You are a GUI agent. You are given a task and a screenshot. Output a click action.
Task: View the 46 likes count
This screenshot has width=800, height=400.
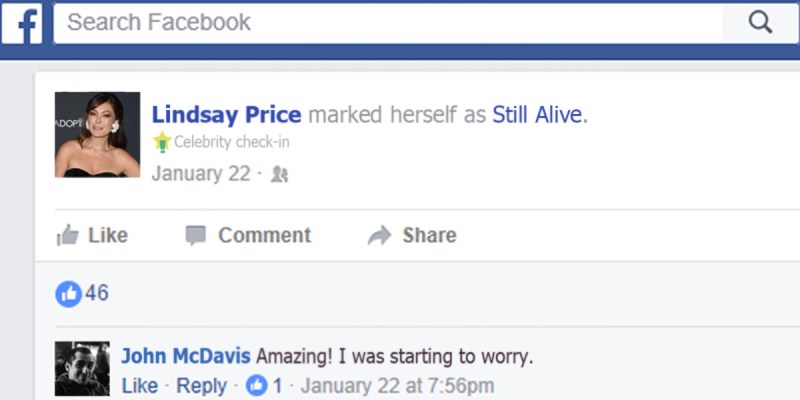[96, 293]
